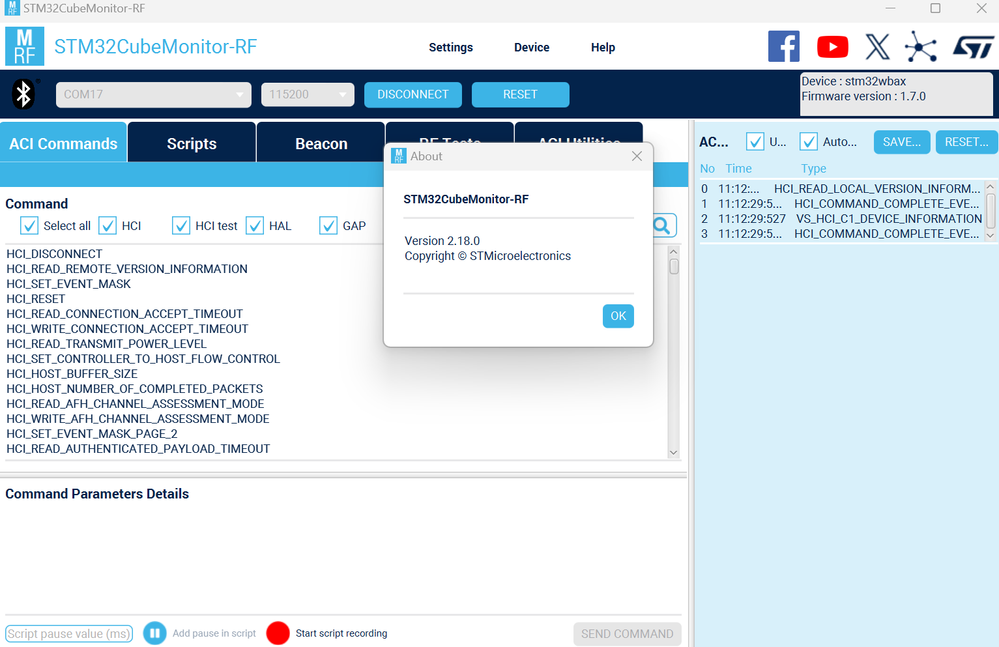Click the RESET... log button

click(x=967, y=142)
